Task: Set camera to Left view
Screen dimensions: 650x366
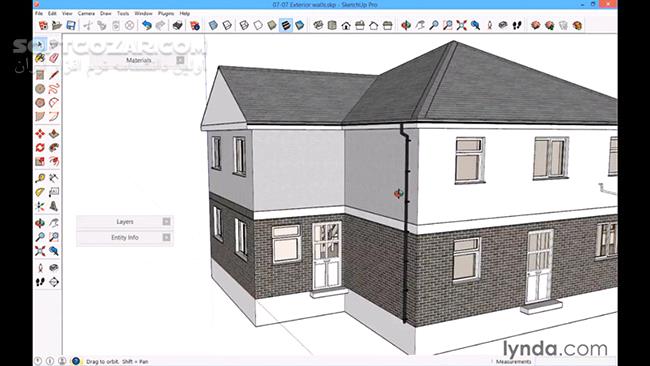Action: pos(388,25)
